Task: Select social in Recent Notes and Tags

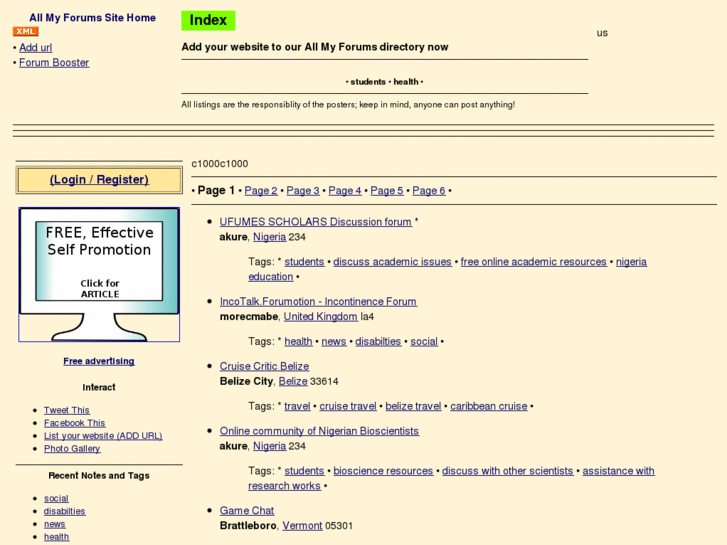Action: pyautogui.click(x=56, y=499)
